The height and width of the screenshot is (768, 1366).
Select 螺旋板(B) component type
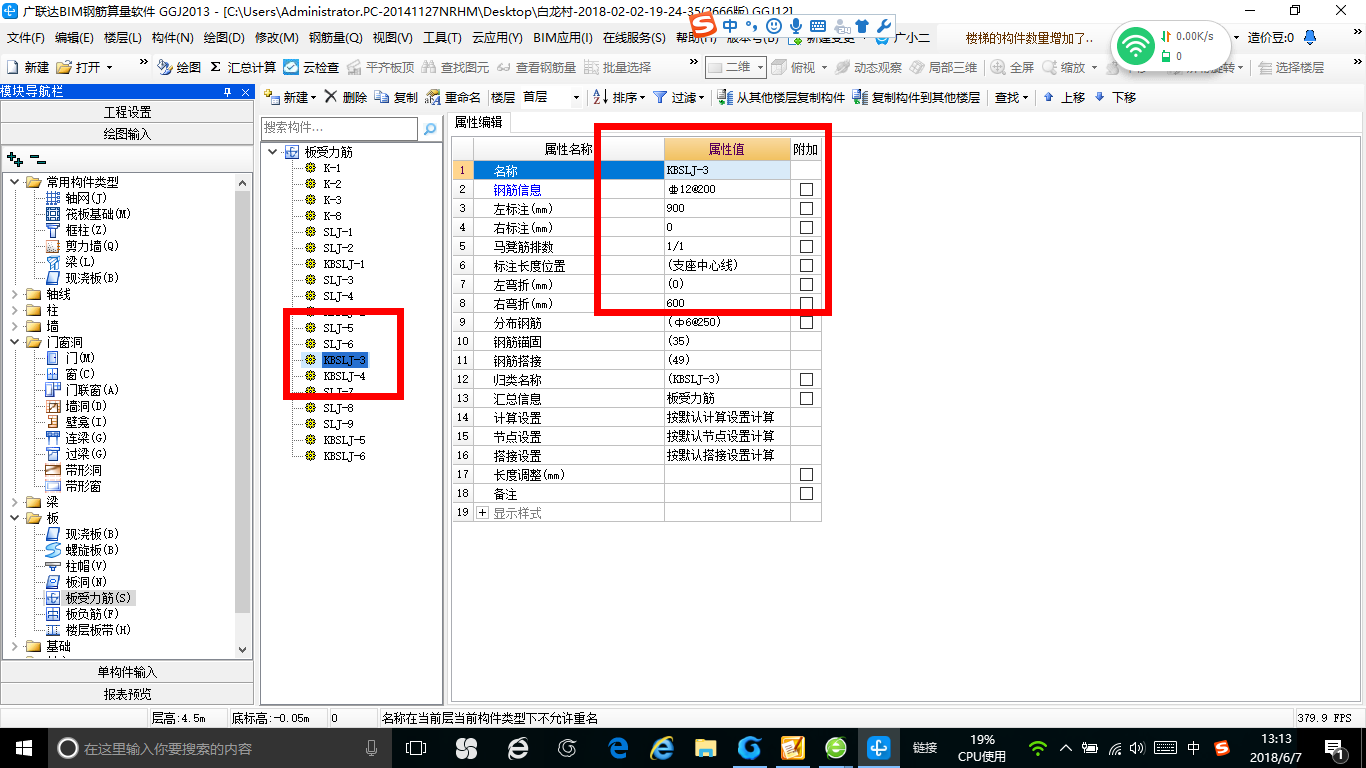pyautogui.click(x=91, y=550)
